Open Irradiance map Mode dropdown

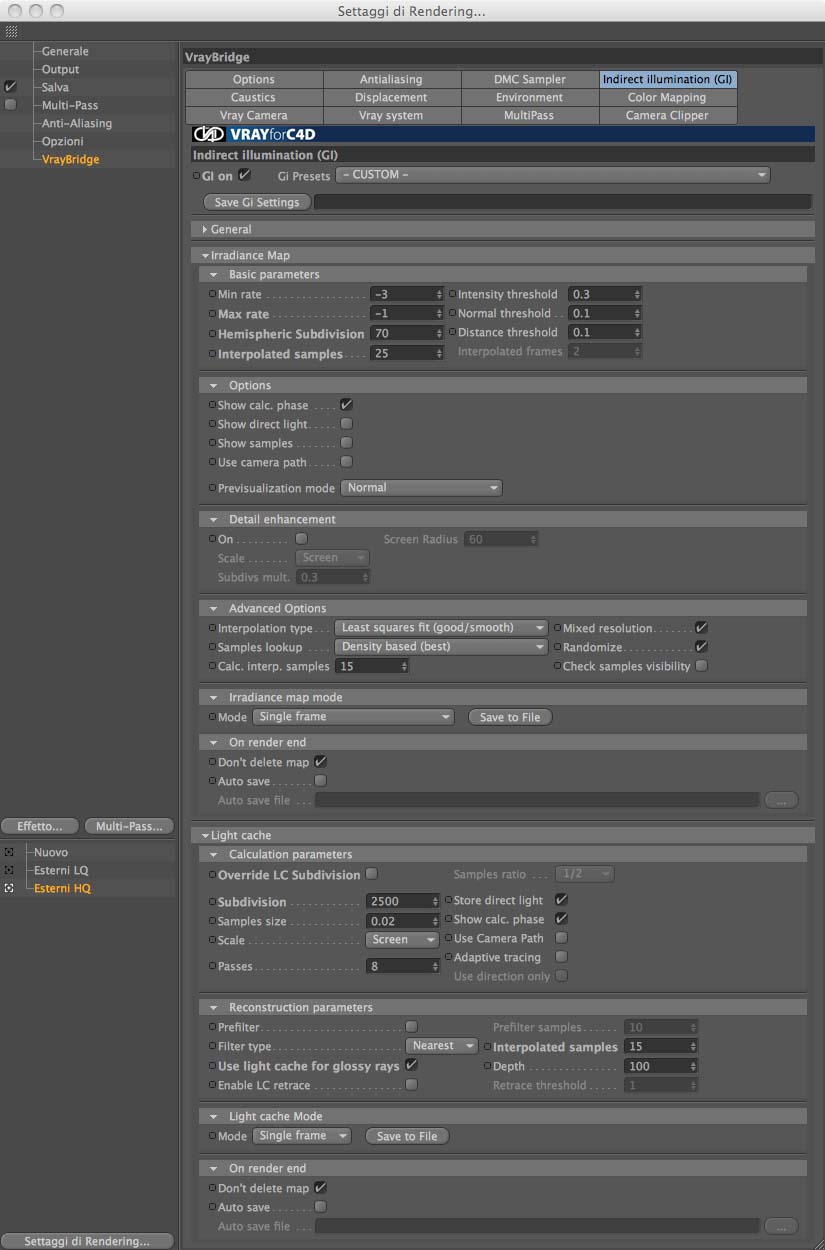click(x=353, y=717)
